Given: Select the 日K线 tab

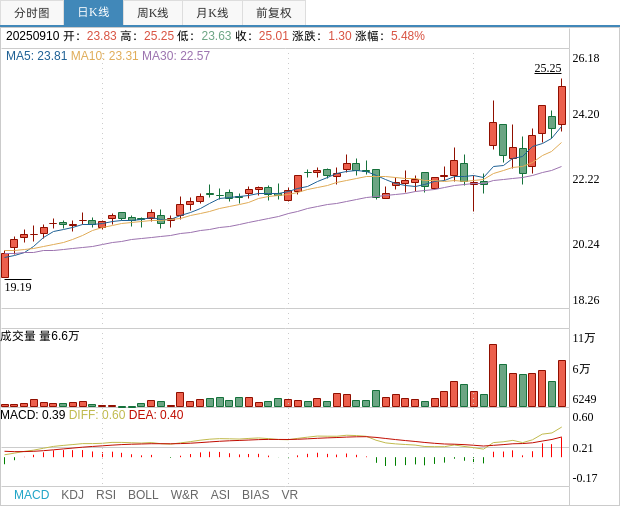Looking at the screenshot, I should point(93,13).
